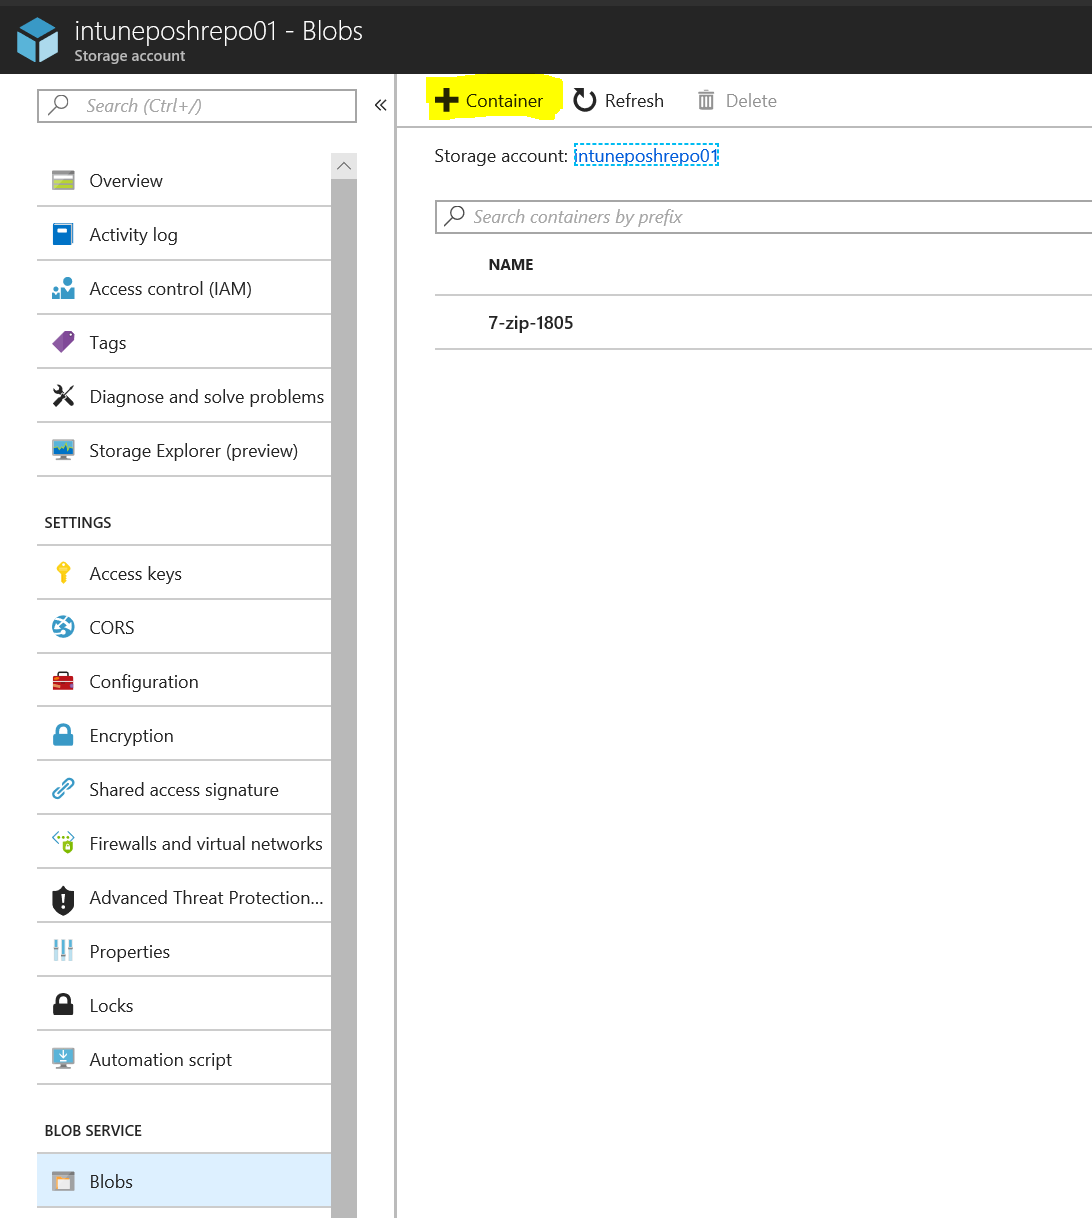Click the Automation script icon
The width and height of the screenshot is (1092, 1218).
63,1059
